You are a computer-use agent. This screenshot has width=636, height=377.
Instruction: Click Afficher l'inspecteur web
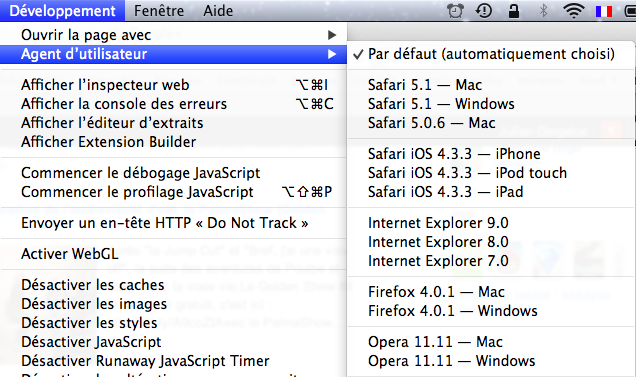point(174,85)
